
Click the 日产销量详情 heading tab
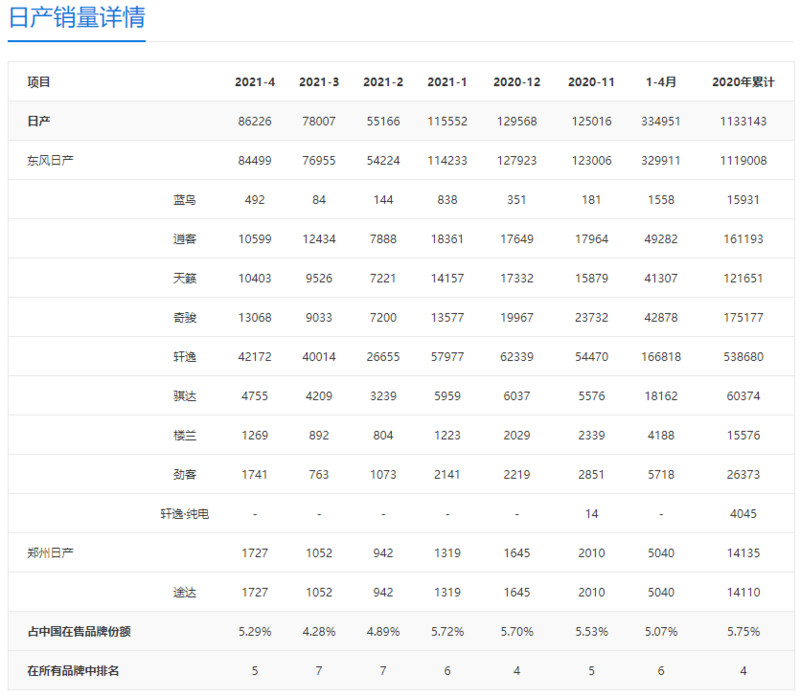click(77, 17)
